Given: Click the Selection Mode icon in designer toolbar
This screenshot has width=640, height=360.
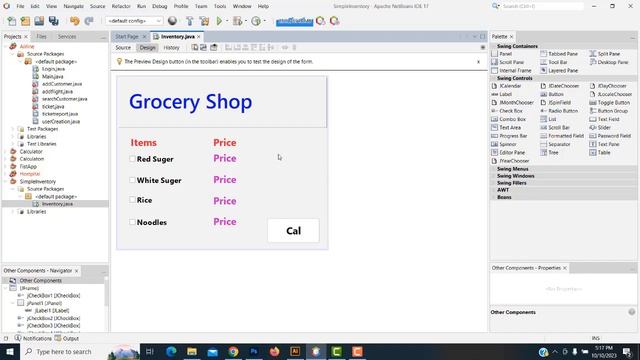Looking at the screenshot, I should click(195, 48).
